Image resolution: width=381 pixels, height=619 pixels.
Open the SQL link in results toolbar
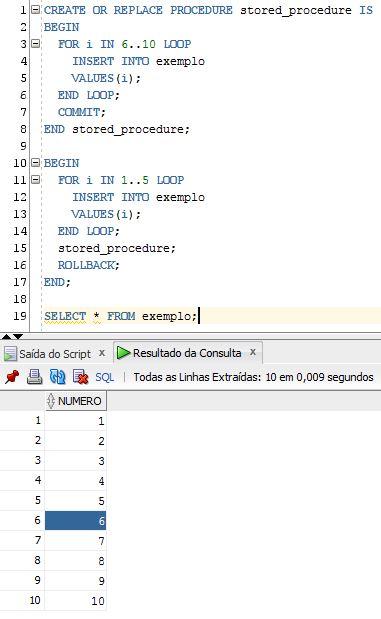105,377
